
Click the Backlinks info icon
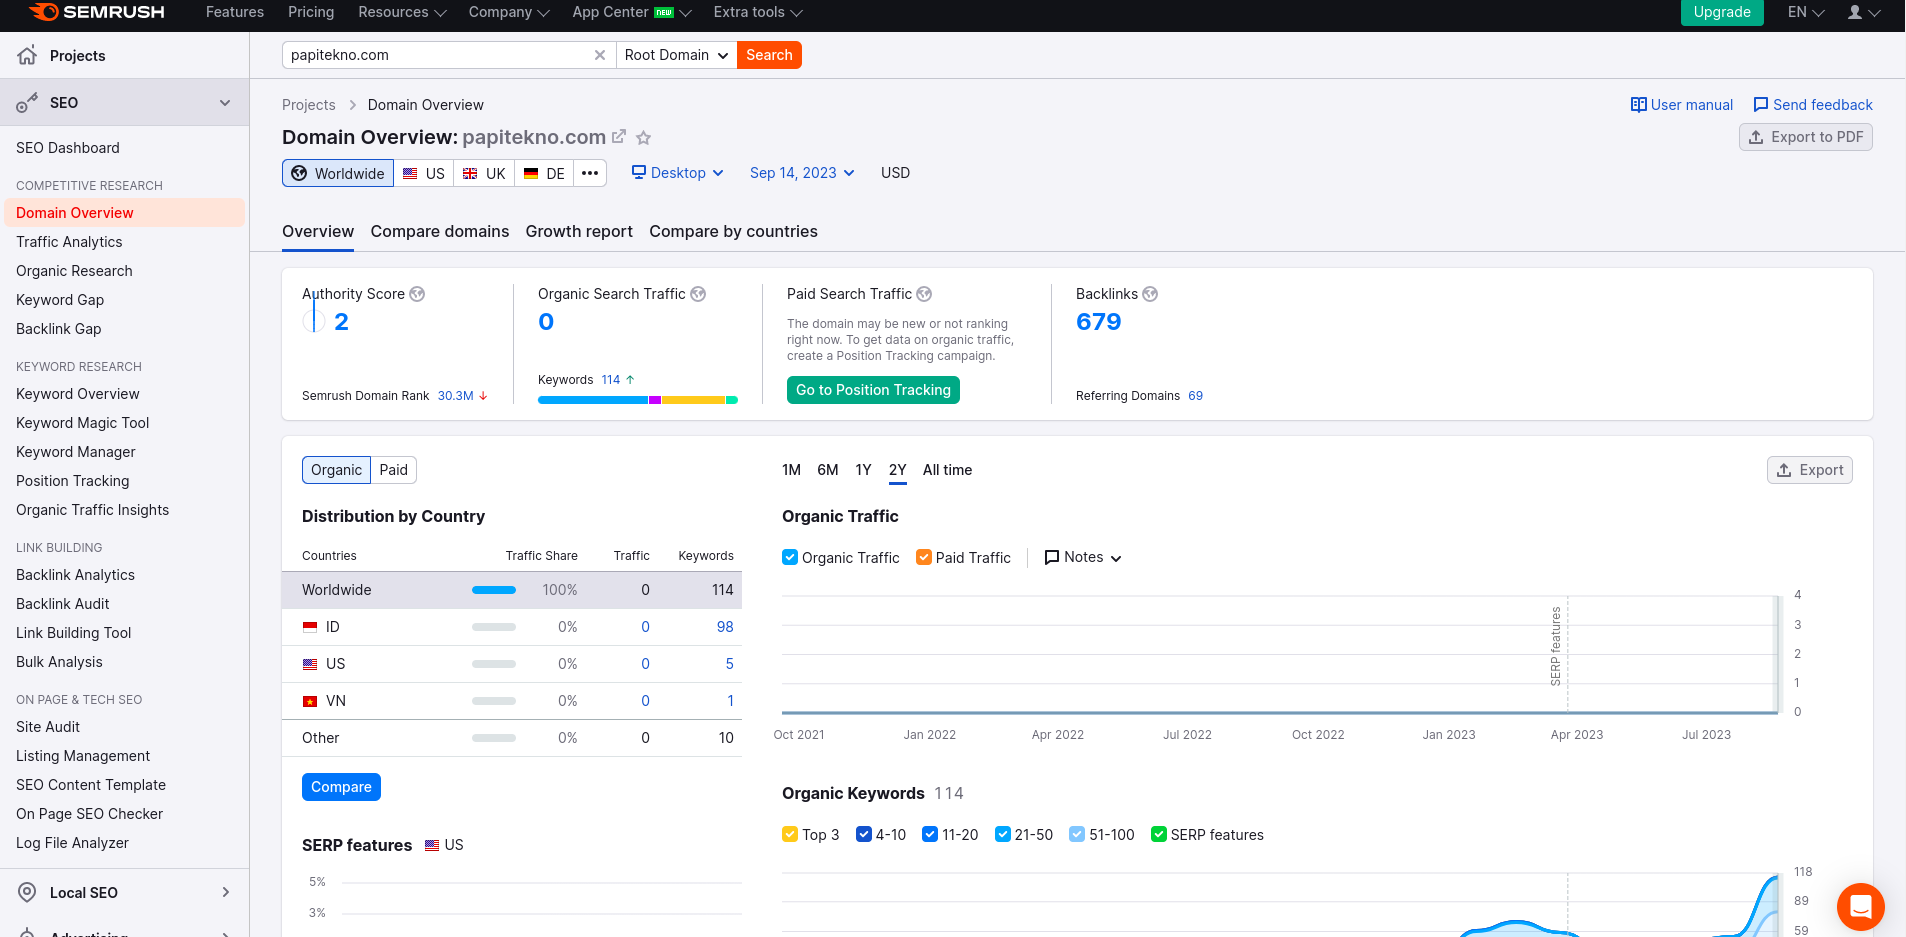1150,294
